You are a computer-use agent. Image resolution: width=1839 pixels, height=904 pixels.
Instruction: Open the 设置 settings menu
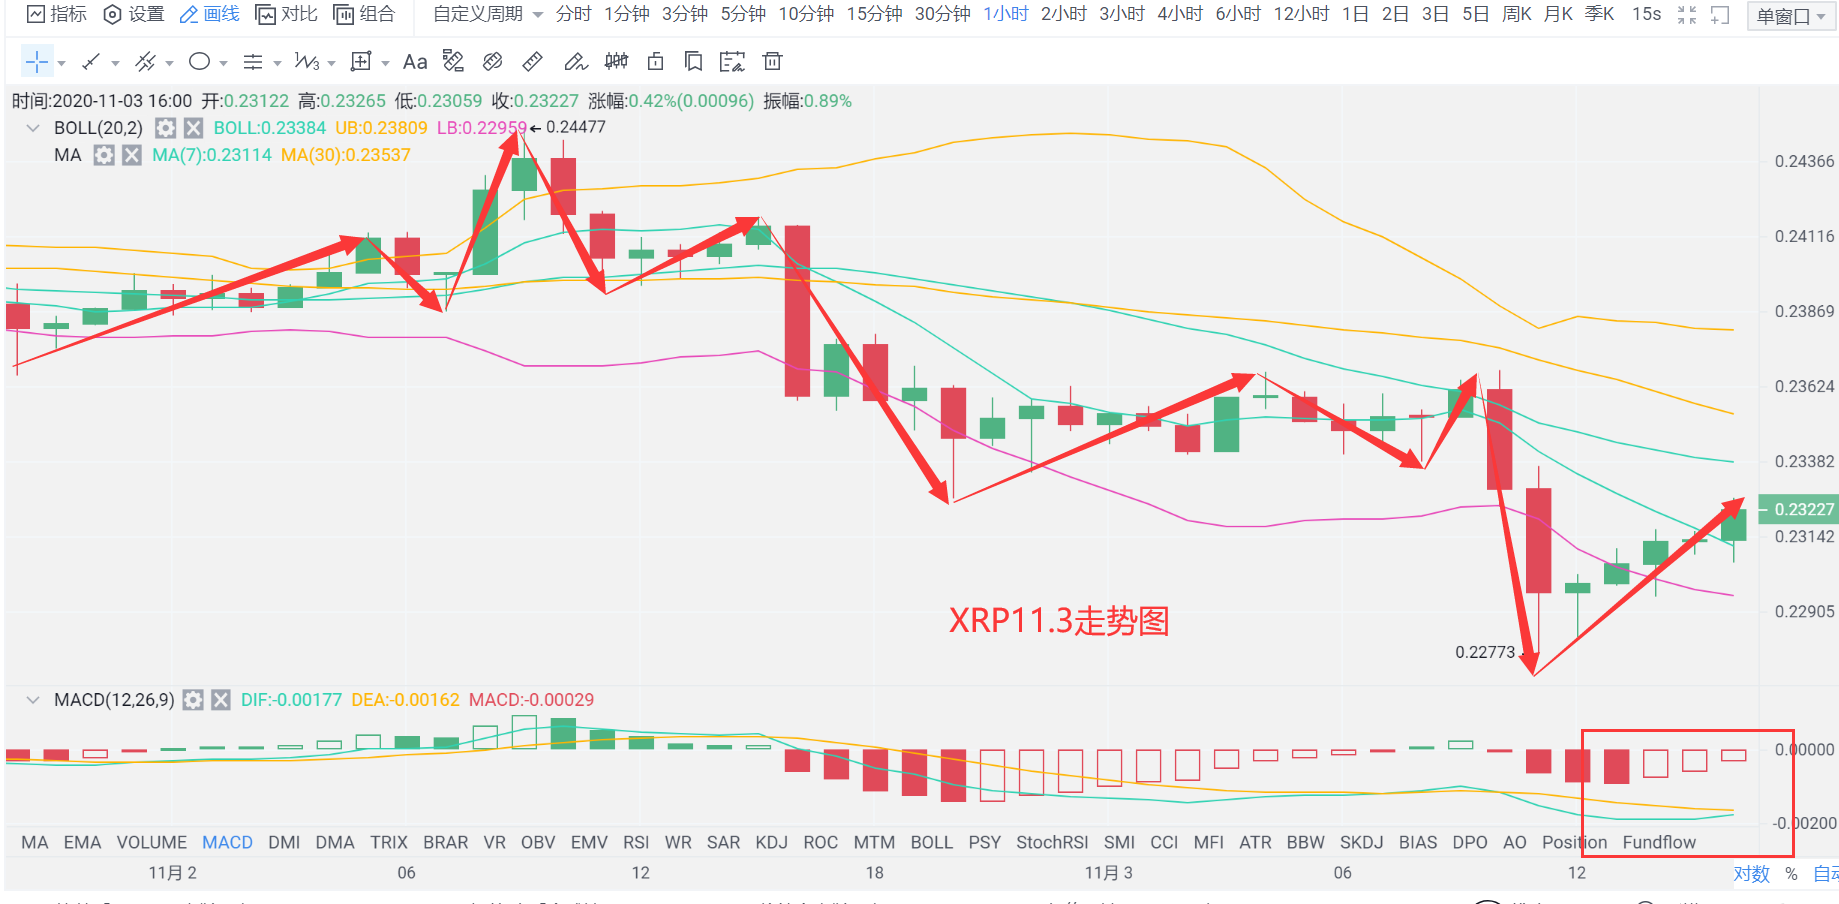[x=134, y=14]
